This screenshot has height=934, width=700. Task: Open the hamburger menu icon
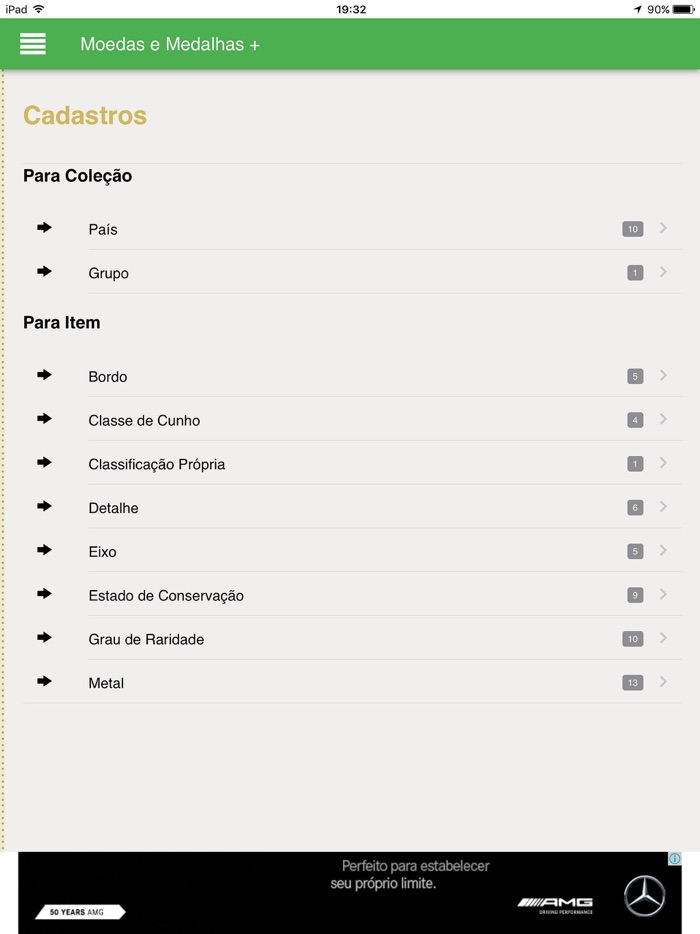[x=33, y=44]
